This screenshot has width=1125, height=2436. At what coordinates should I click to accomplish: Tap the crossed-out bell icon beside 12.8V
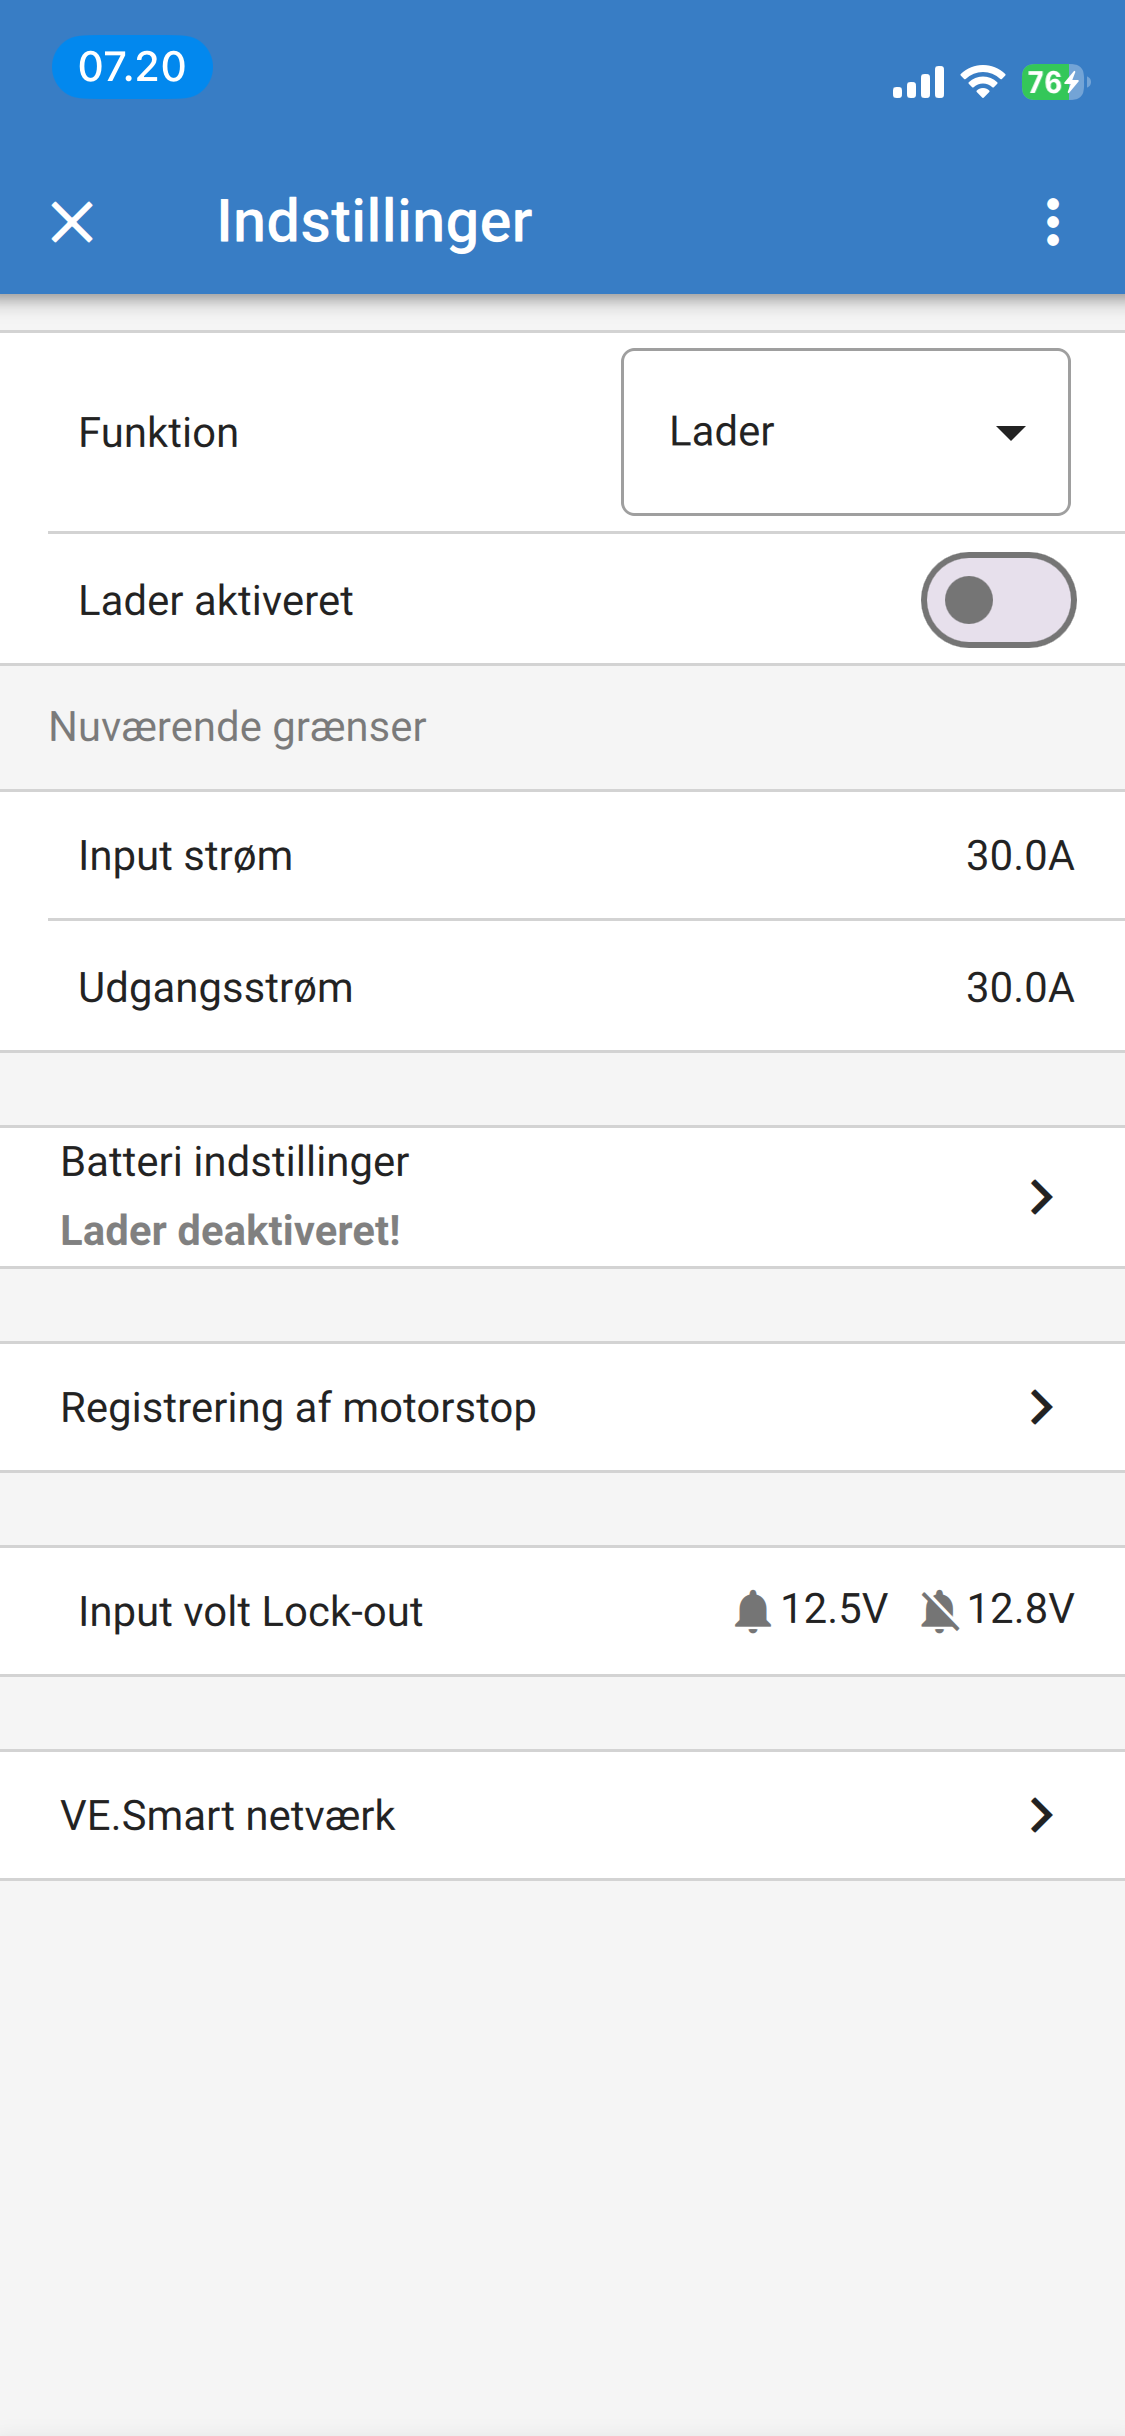[939, 1611]
